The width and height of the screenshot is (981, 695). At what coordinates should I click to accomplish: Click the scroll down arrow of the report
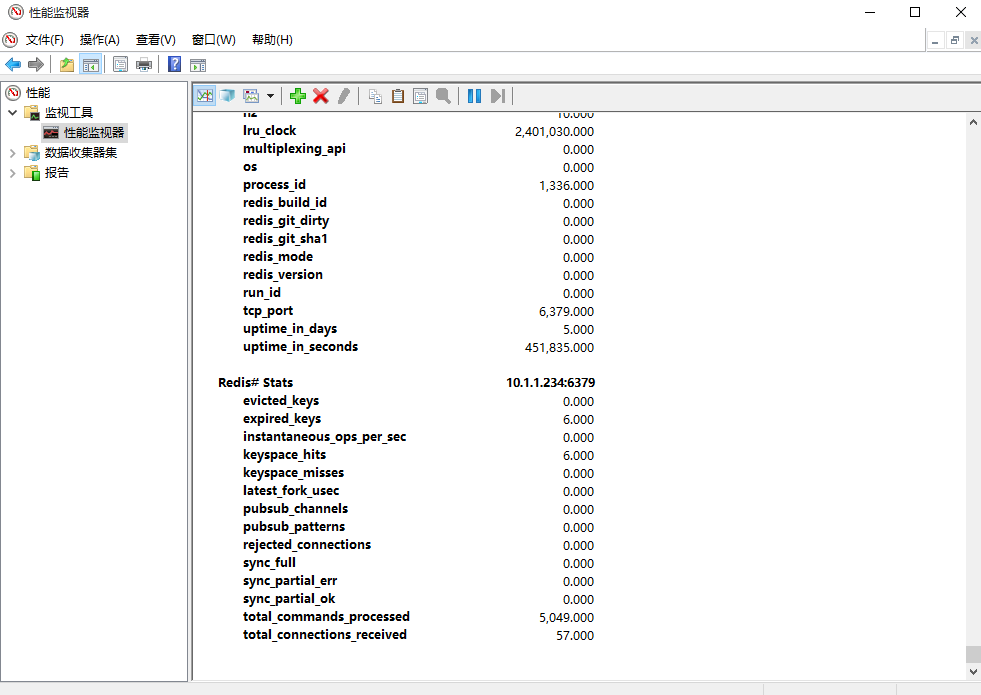click(x=973, y=672)
